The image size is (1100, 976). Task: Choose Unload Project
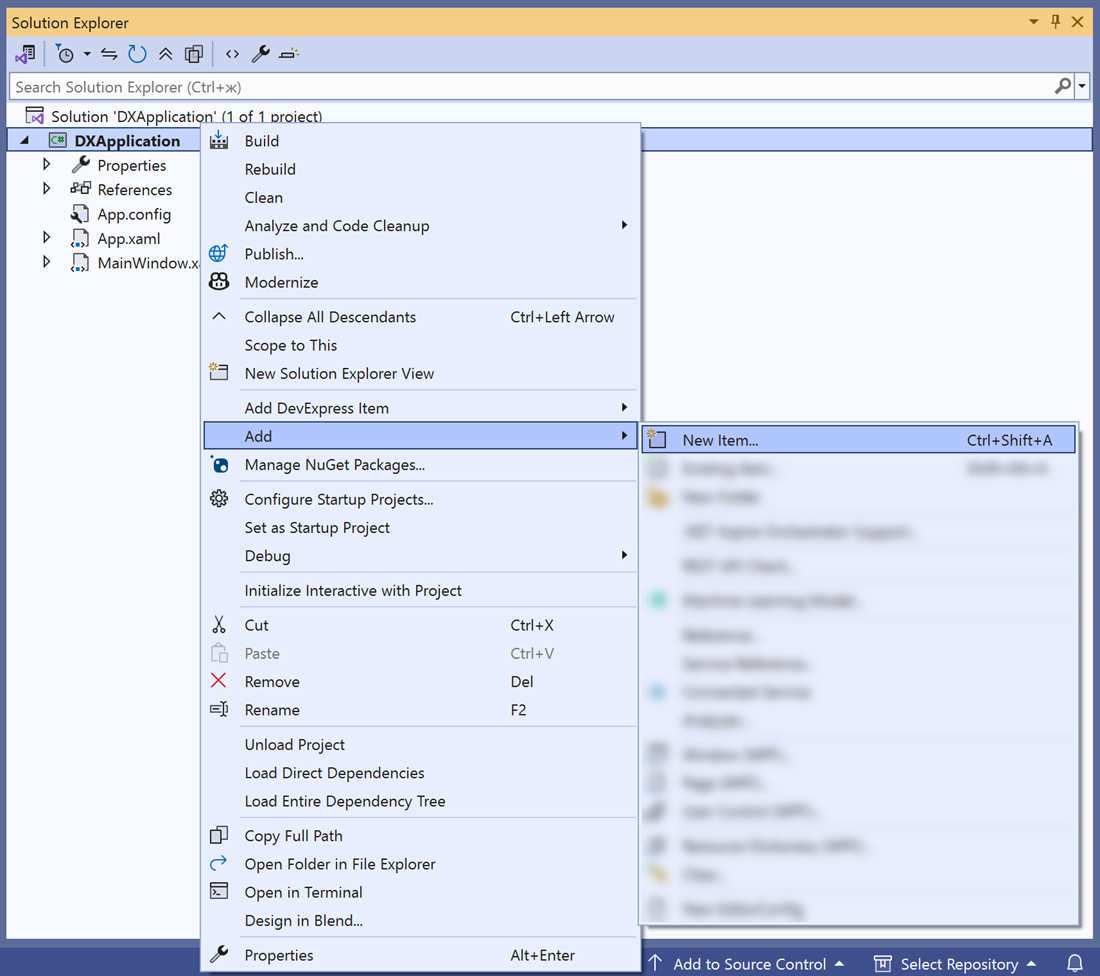click(x=421, y=744)
